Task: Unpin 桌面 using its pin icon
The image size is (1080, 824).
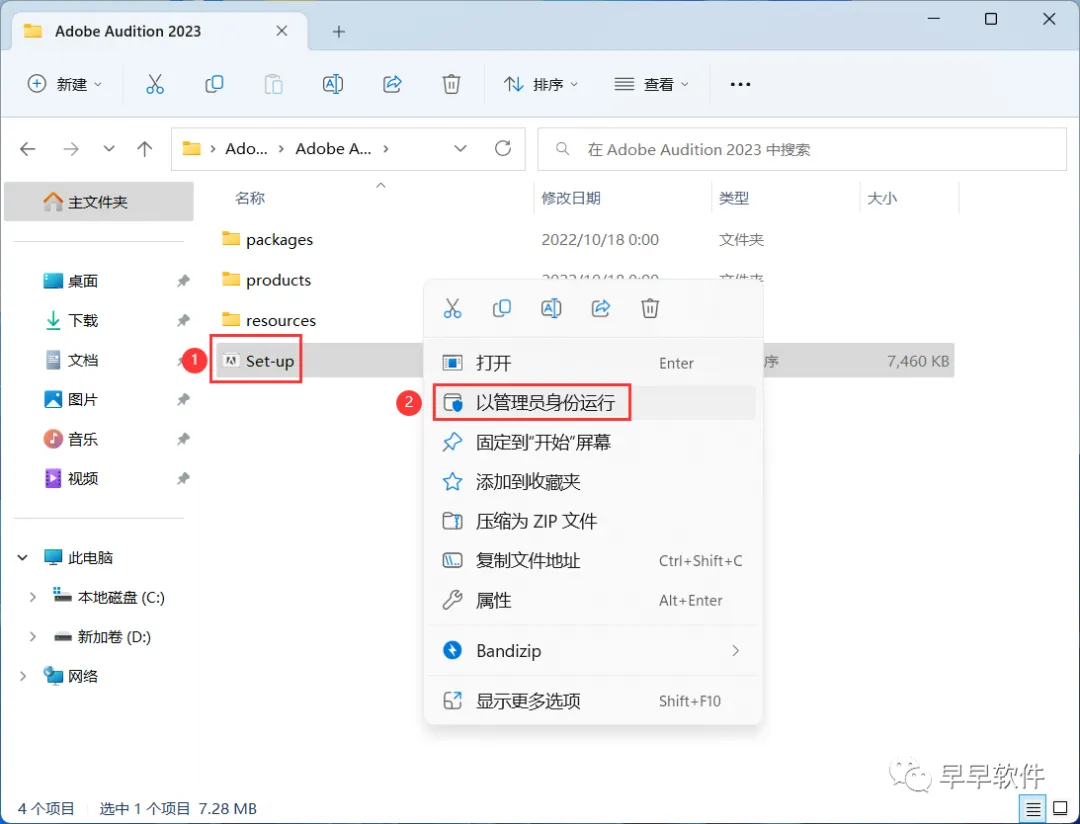Action: click(x=183, y=281)
